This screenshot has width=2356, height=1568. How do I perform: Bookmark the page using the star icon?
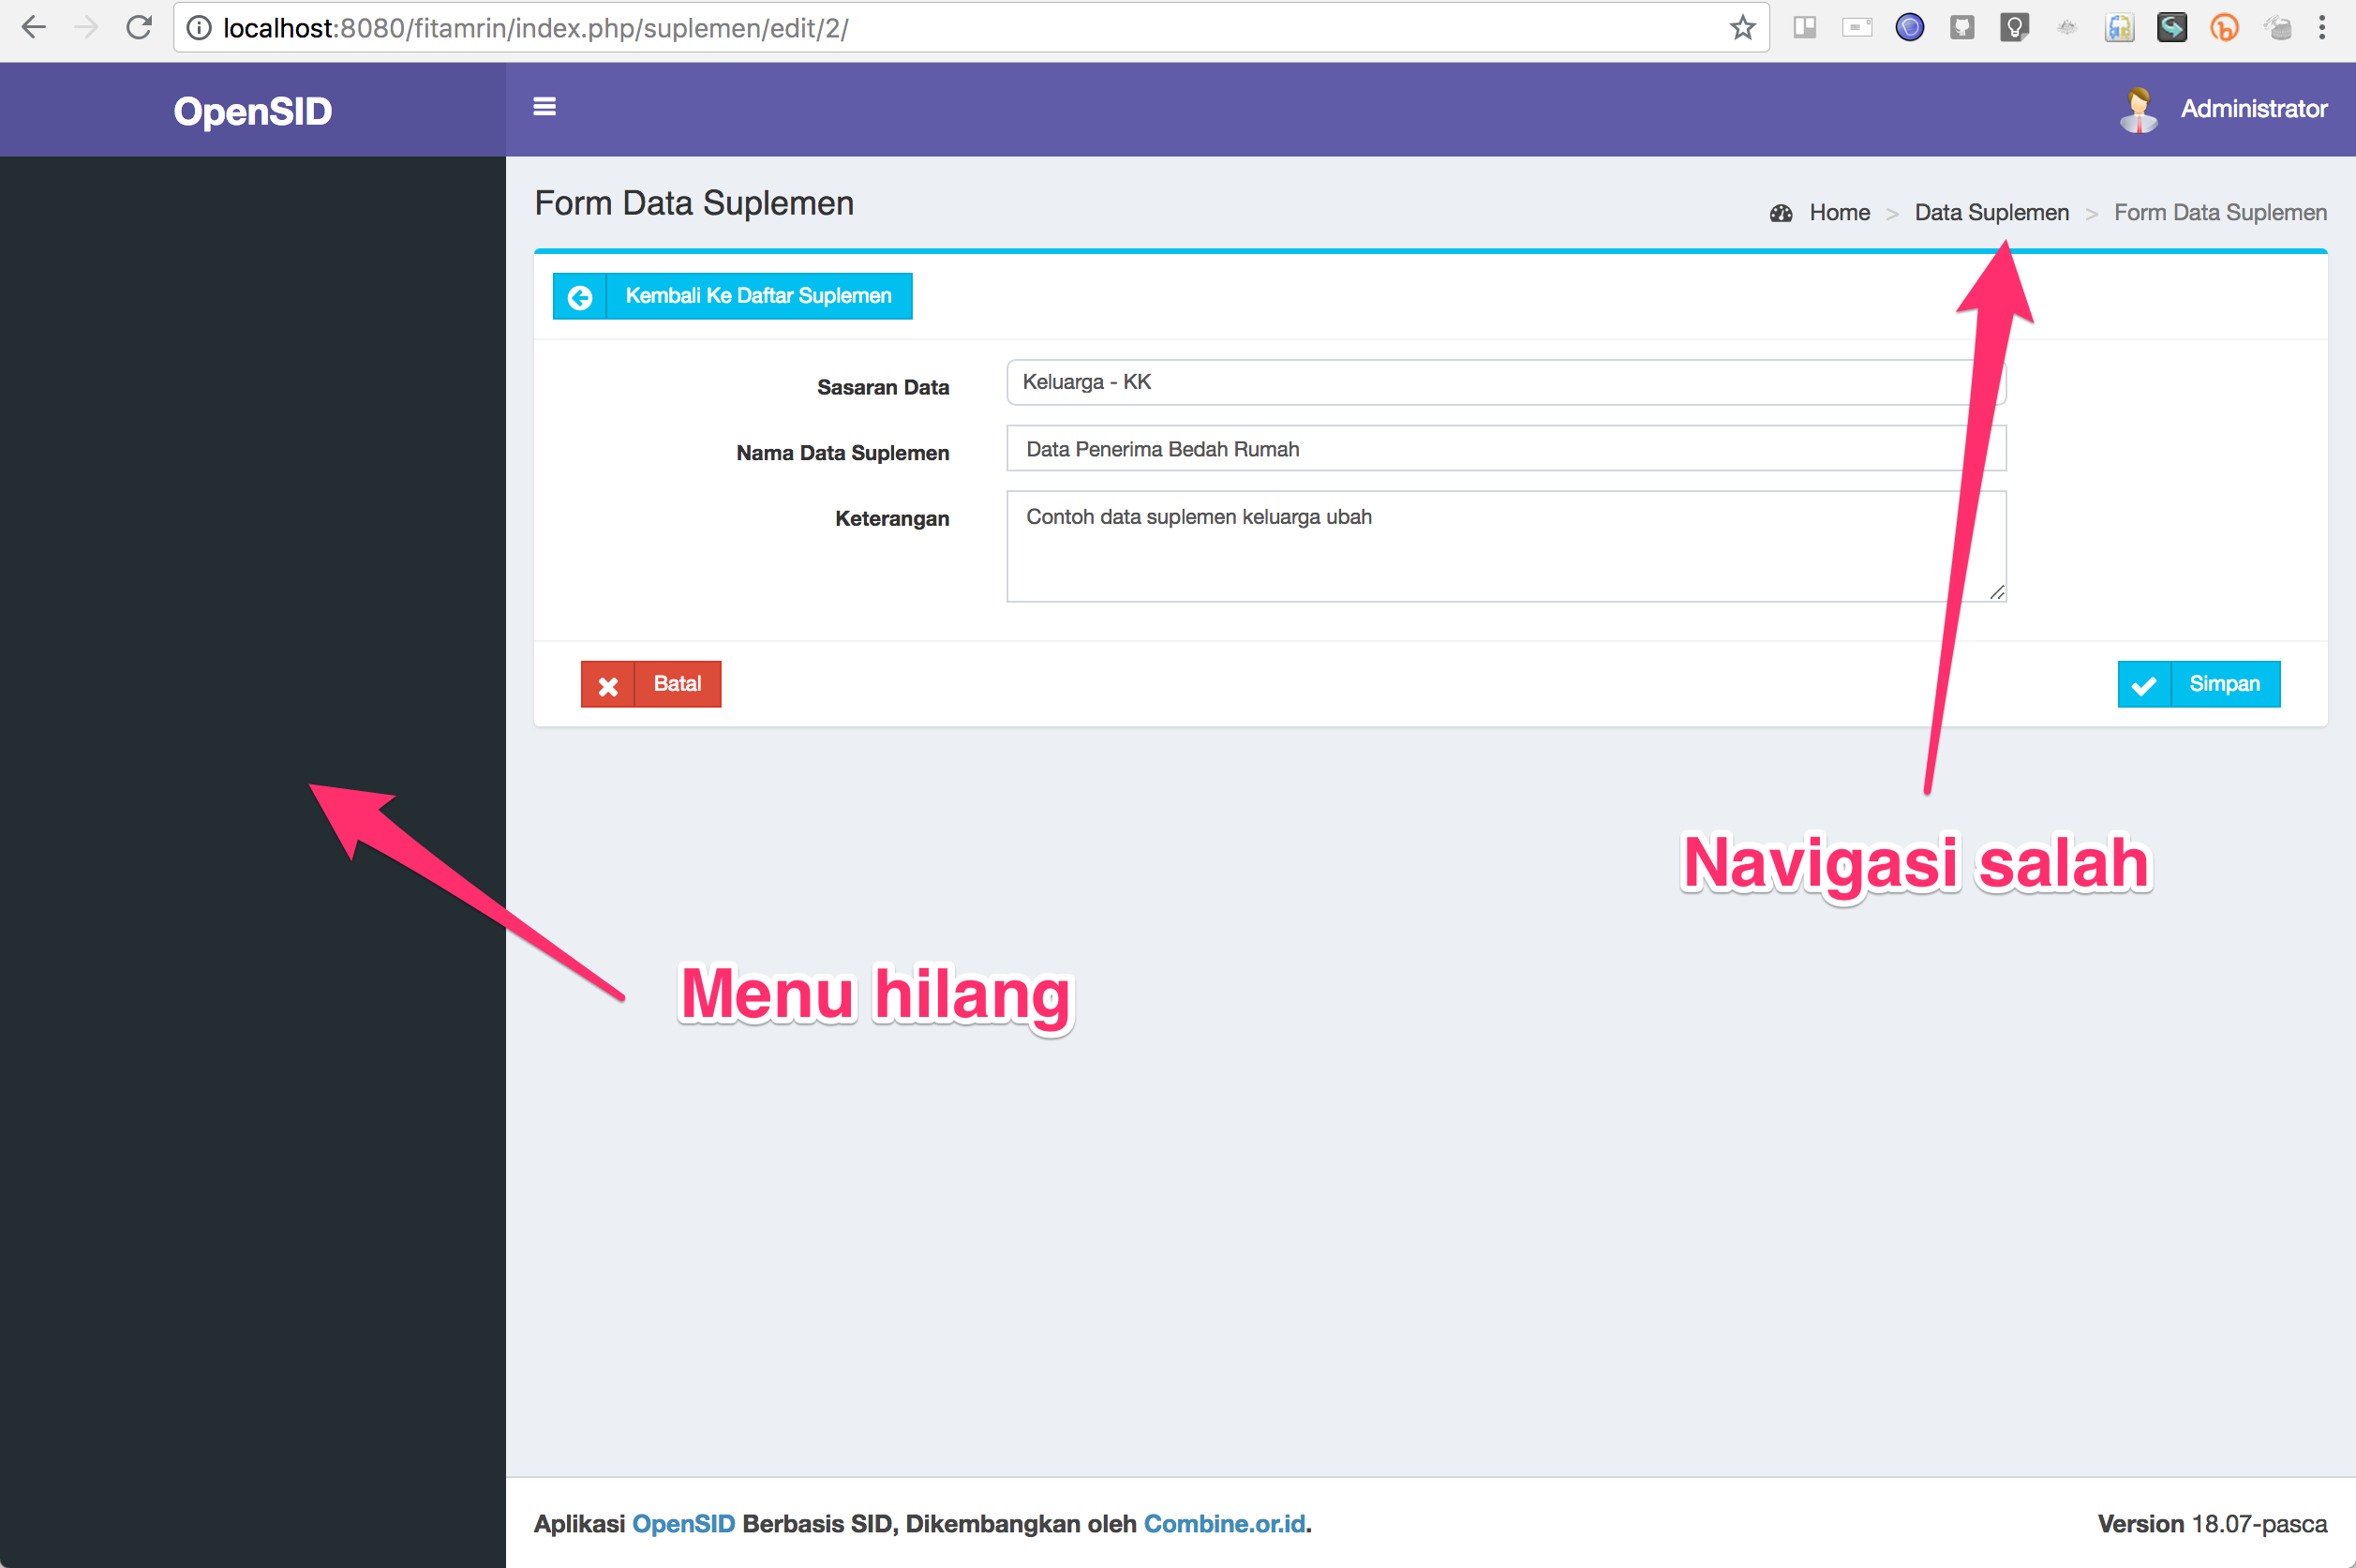click(1743, 27)
